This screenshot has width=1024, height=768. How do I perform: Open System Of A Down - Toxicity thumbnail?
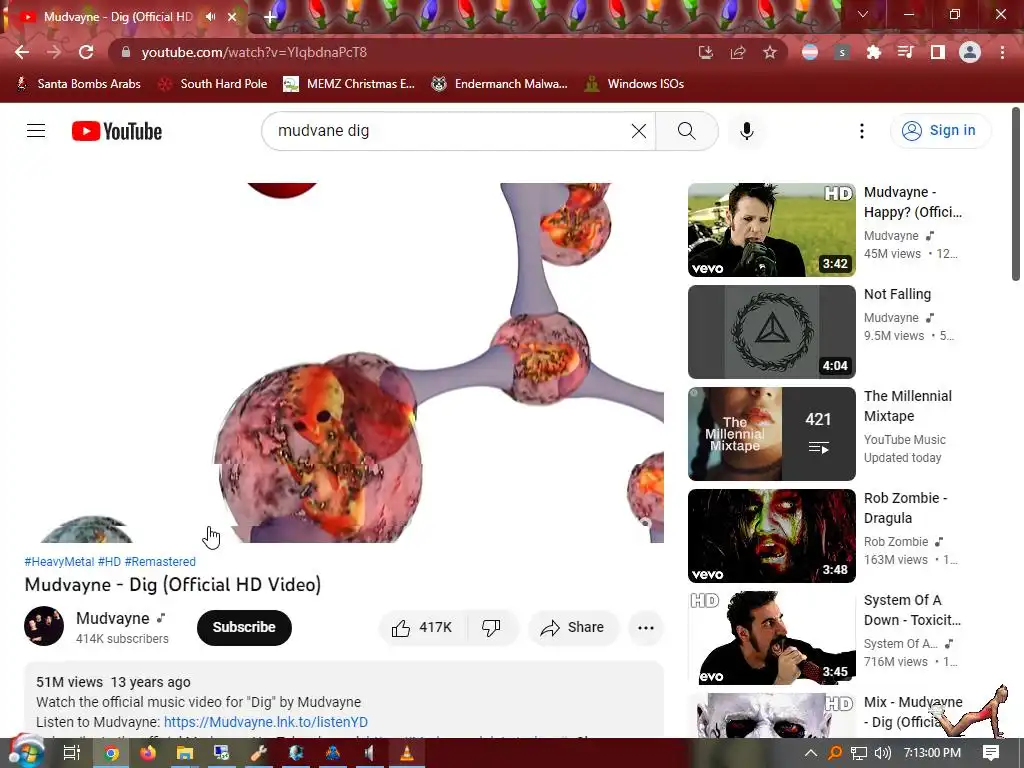tap(771, 638)
